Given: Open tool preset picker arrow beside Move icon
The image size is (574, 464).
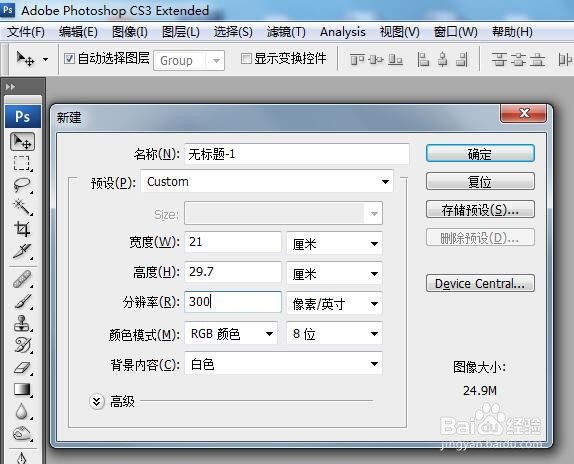Looking at the screenshot, I should 45,59.
